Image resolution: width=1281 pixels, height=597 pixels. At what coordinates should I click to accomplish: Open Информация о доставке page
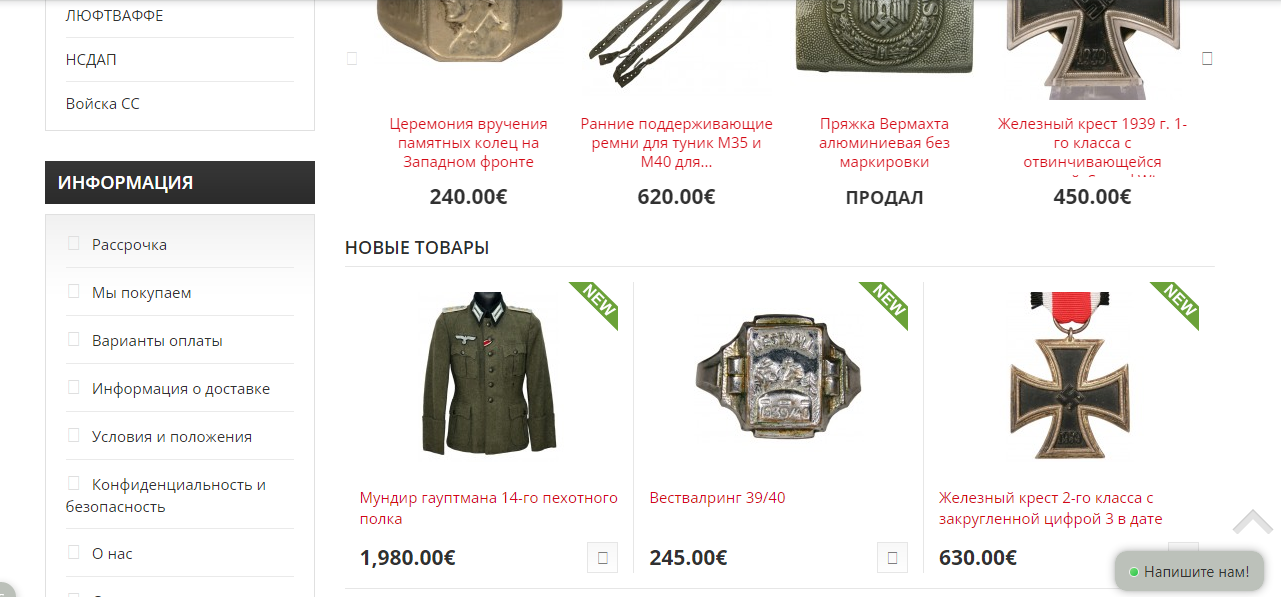pos(181,389)
